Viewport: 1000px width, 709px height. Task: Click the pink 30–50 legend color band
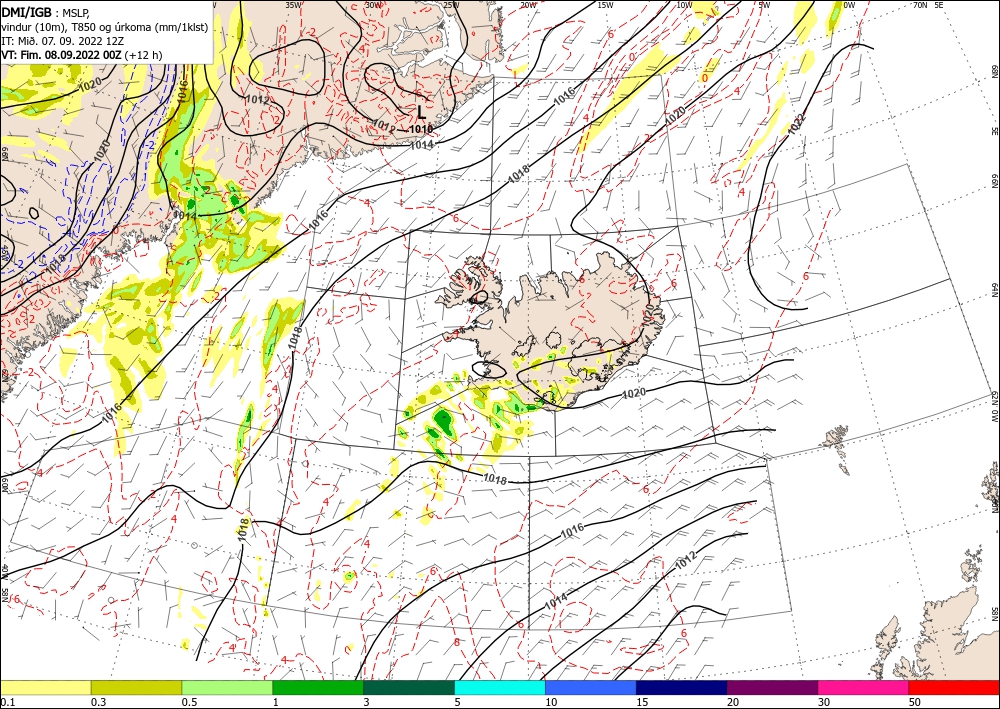pos(864,687)
